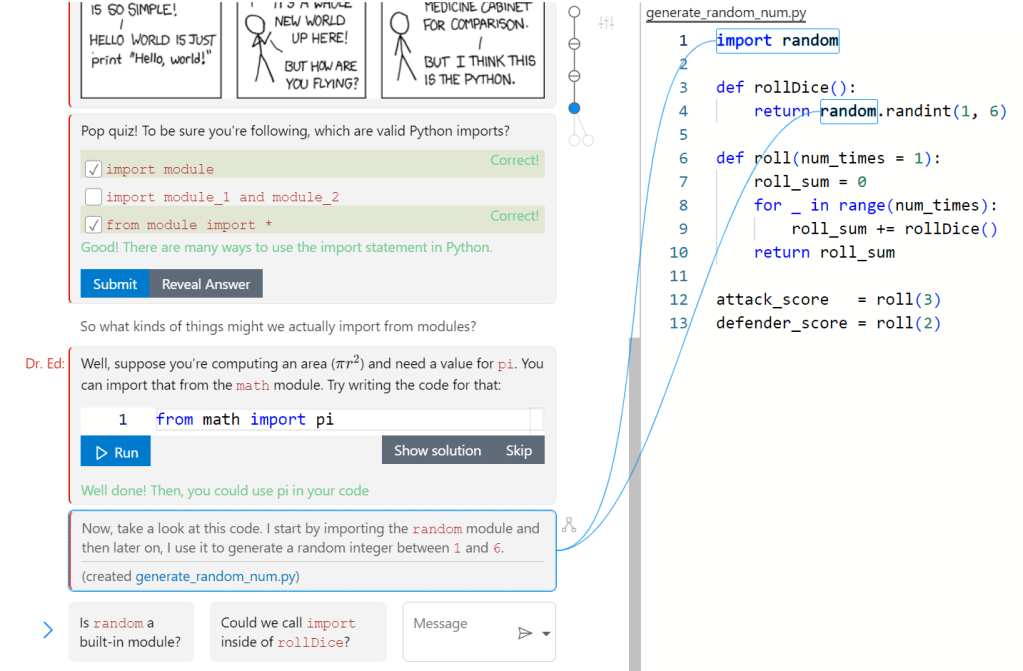Click the send message arrow icon
1023x671 pixels.
tap(525, 632)
